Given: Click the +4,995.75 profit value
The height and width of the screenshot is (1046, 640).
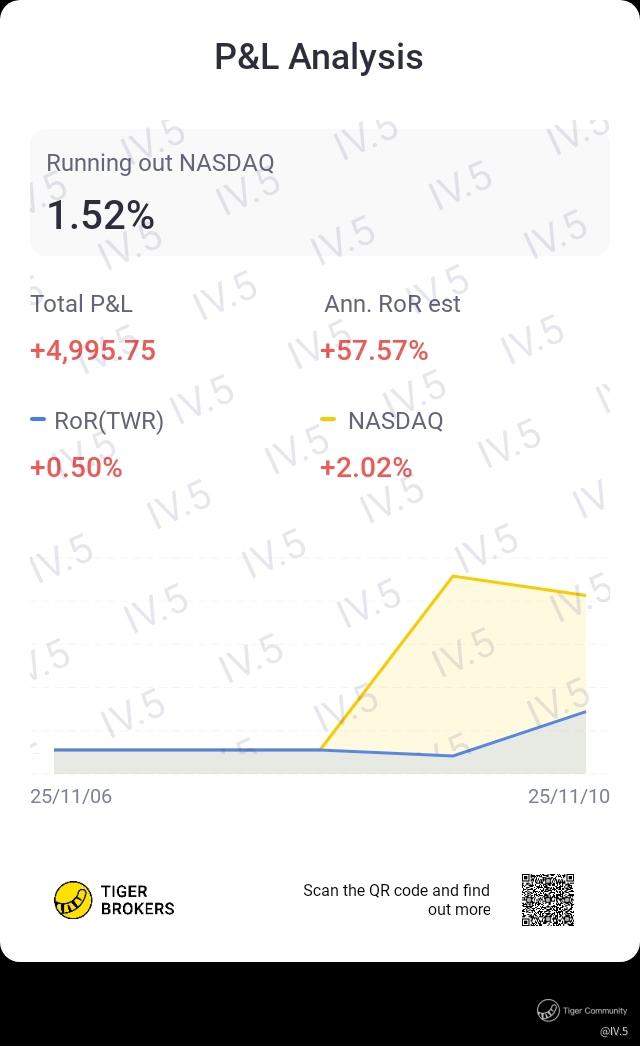Looking at the screenshot, I should click(x=93, y=350).
